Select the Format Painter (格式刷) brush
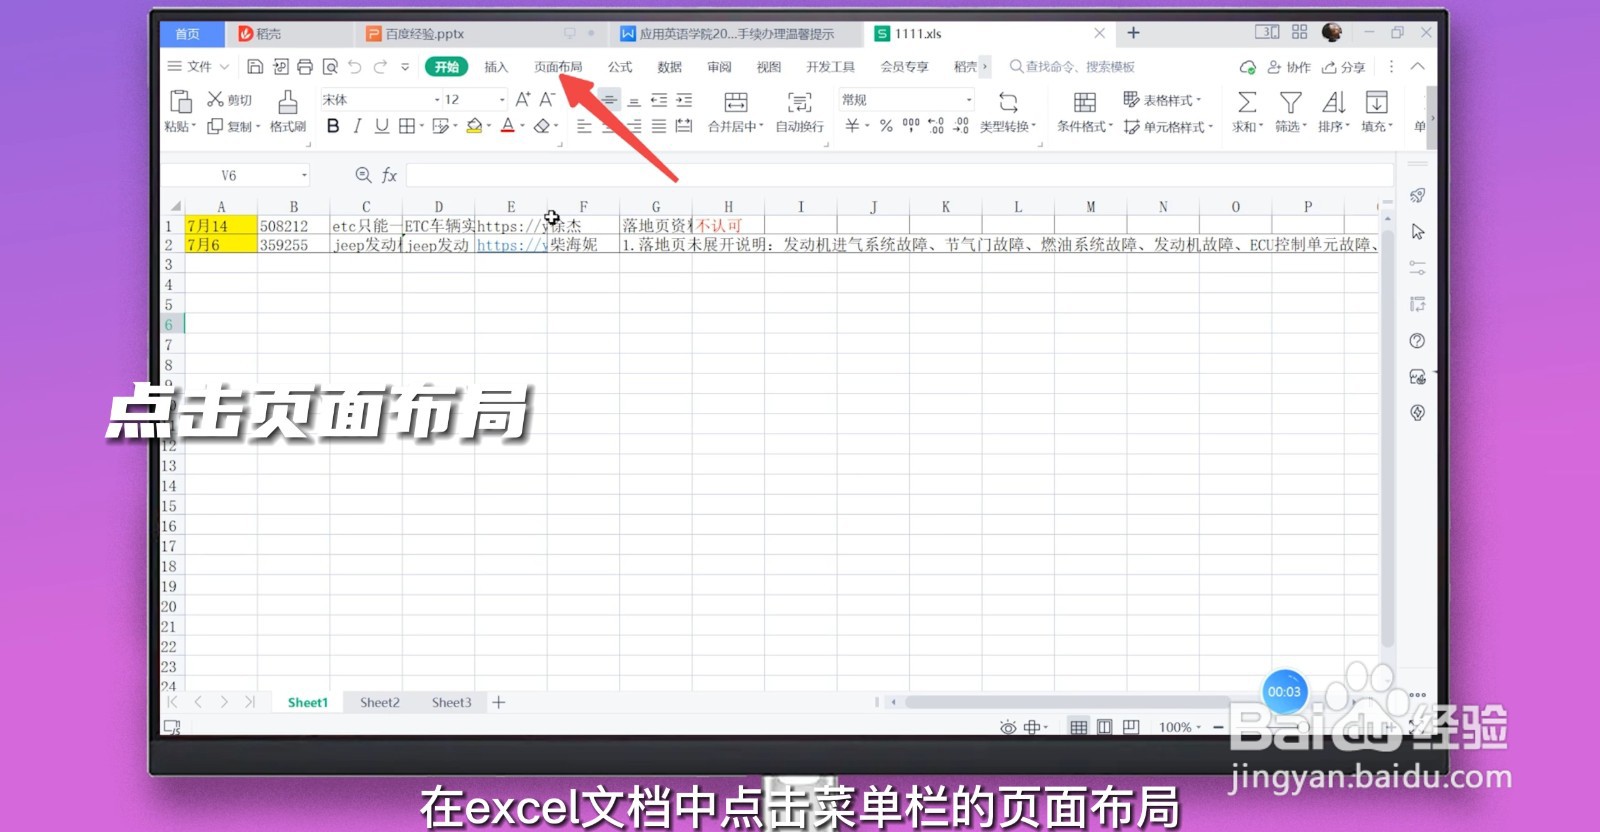Screen dimensions: 1600x832 click(x=288, y=110)
